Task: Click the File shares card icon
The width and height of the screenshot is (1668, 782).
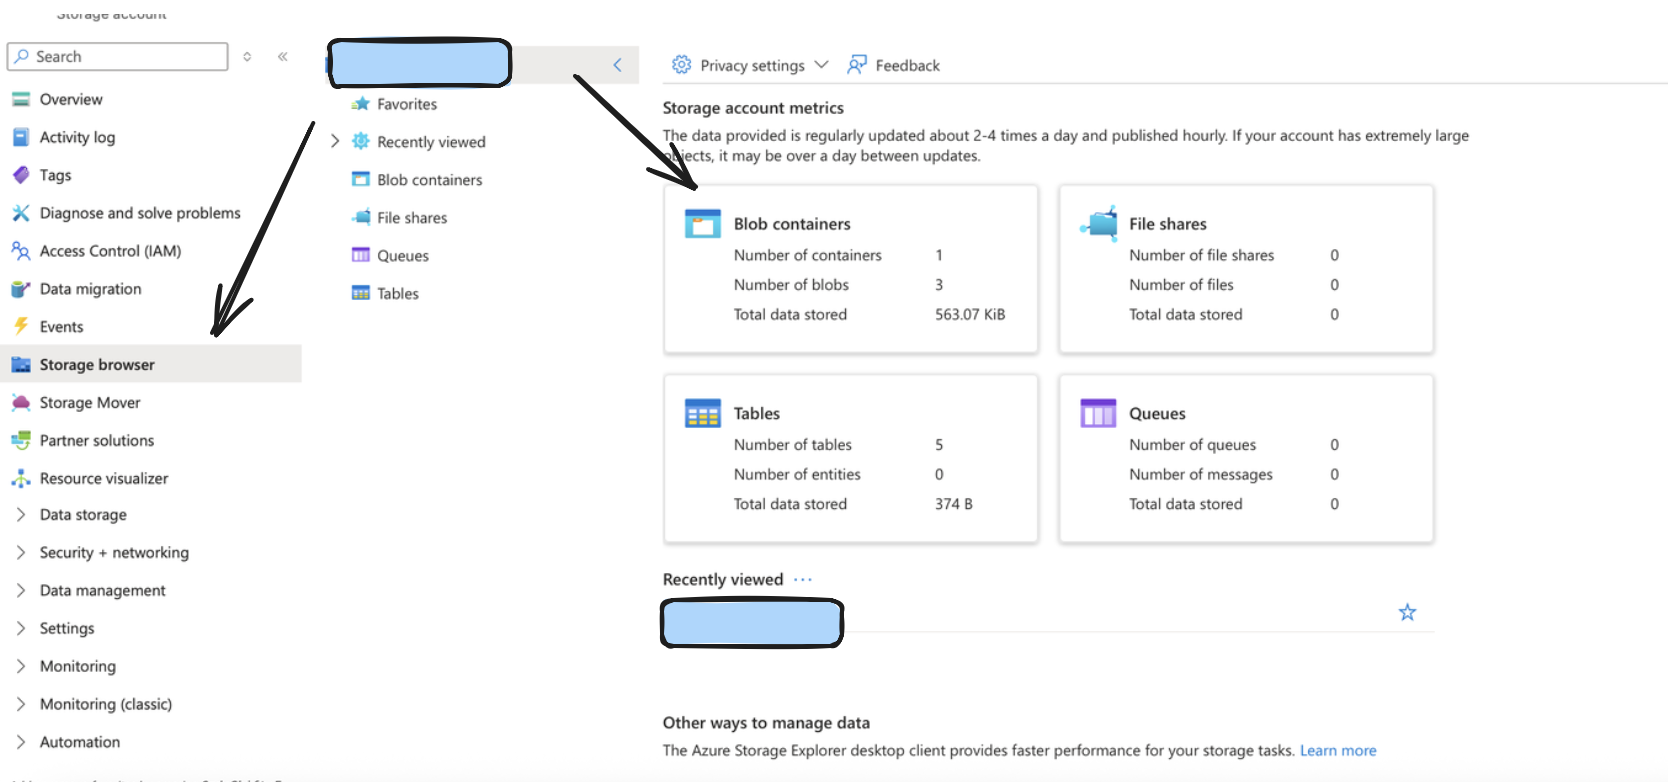Action: point(1099,223)
